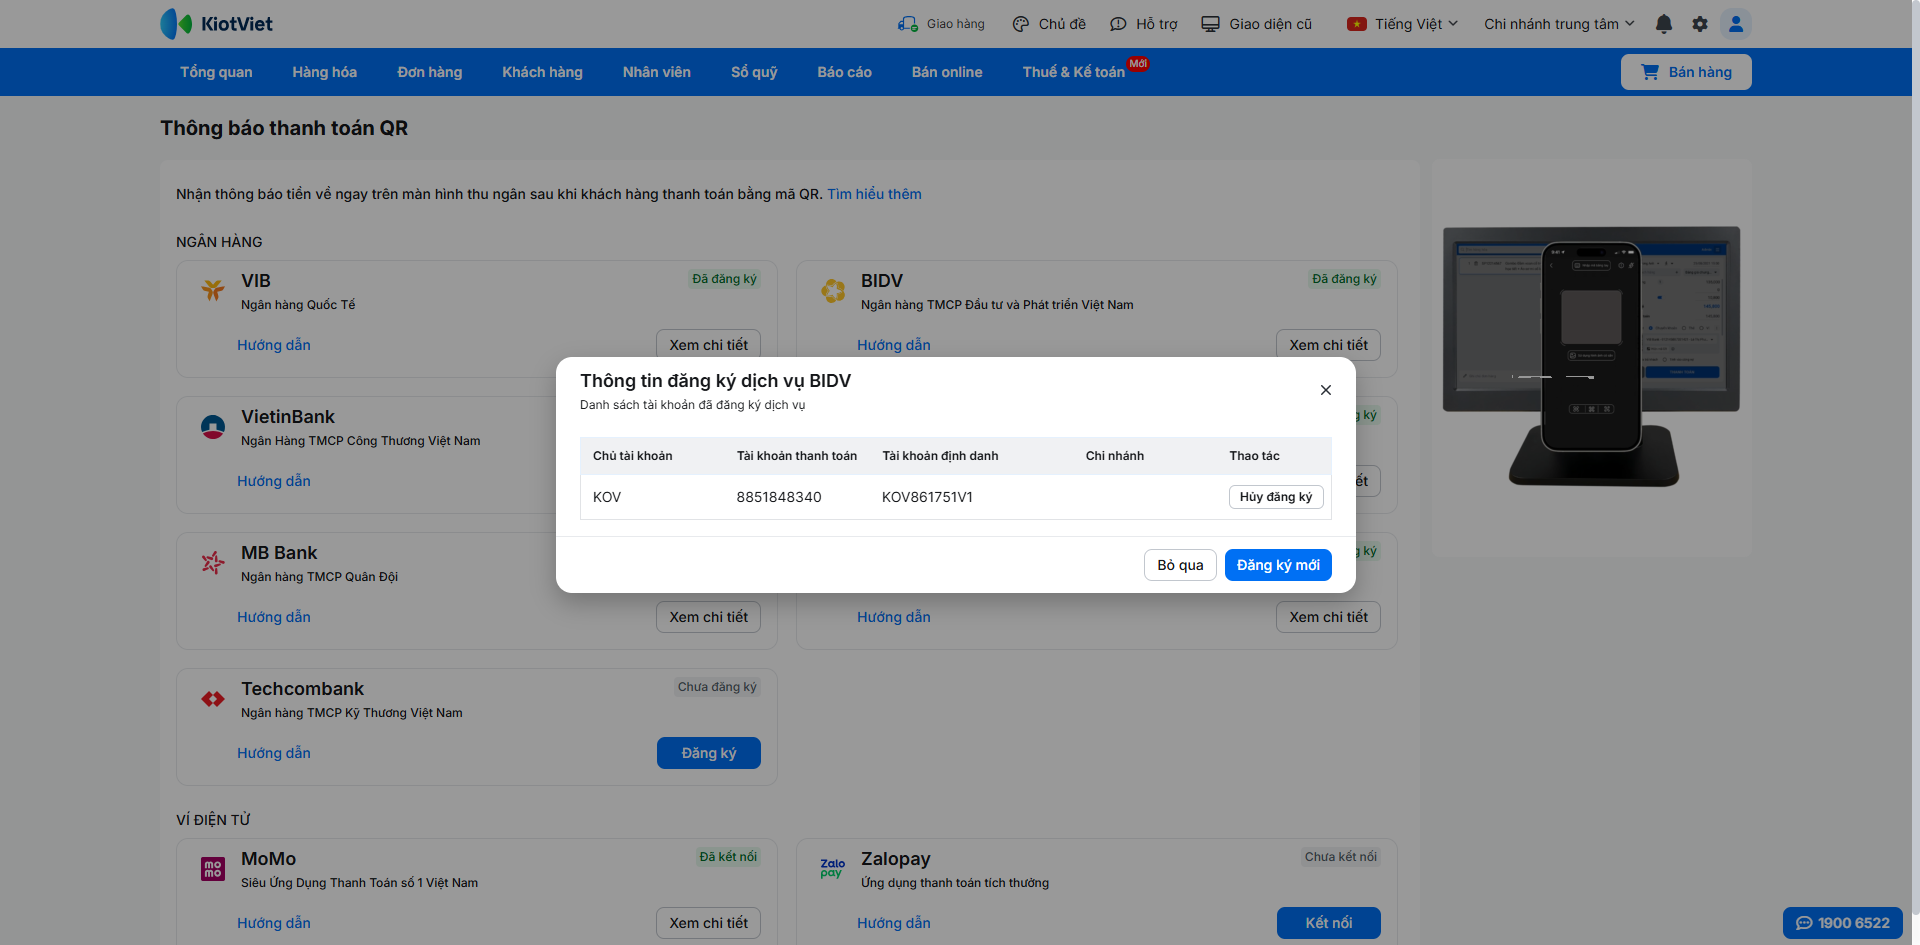The image size is (1920, 945).
Task: Click the Zalopay logo
Action: click(x=833, y=868)
